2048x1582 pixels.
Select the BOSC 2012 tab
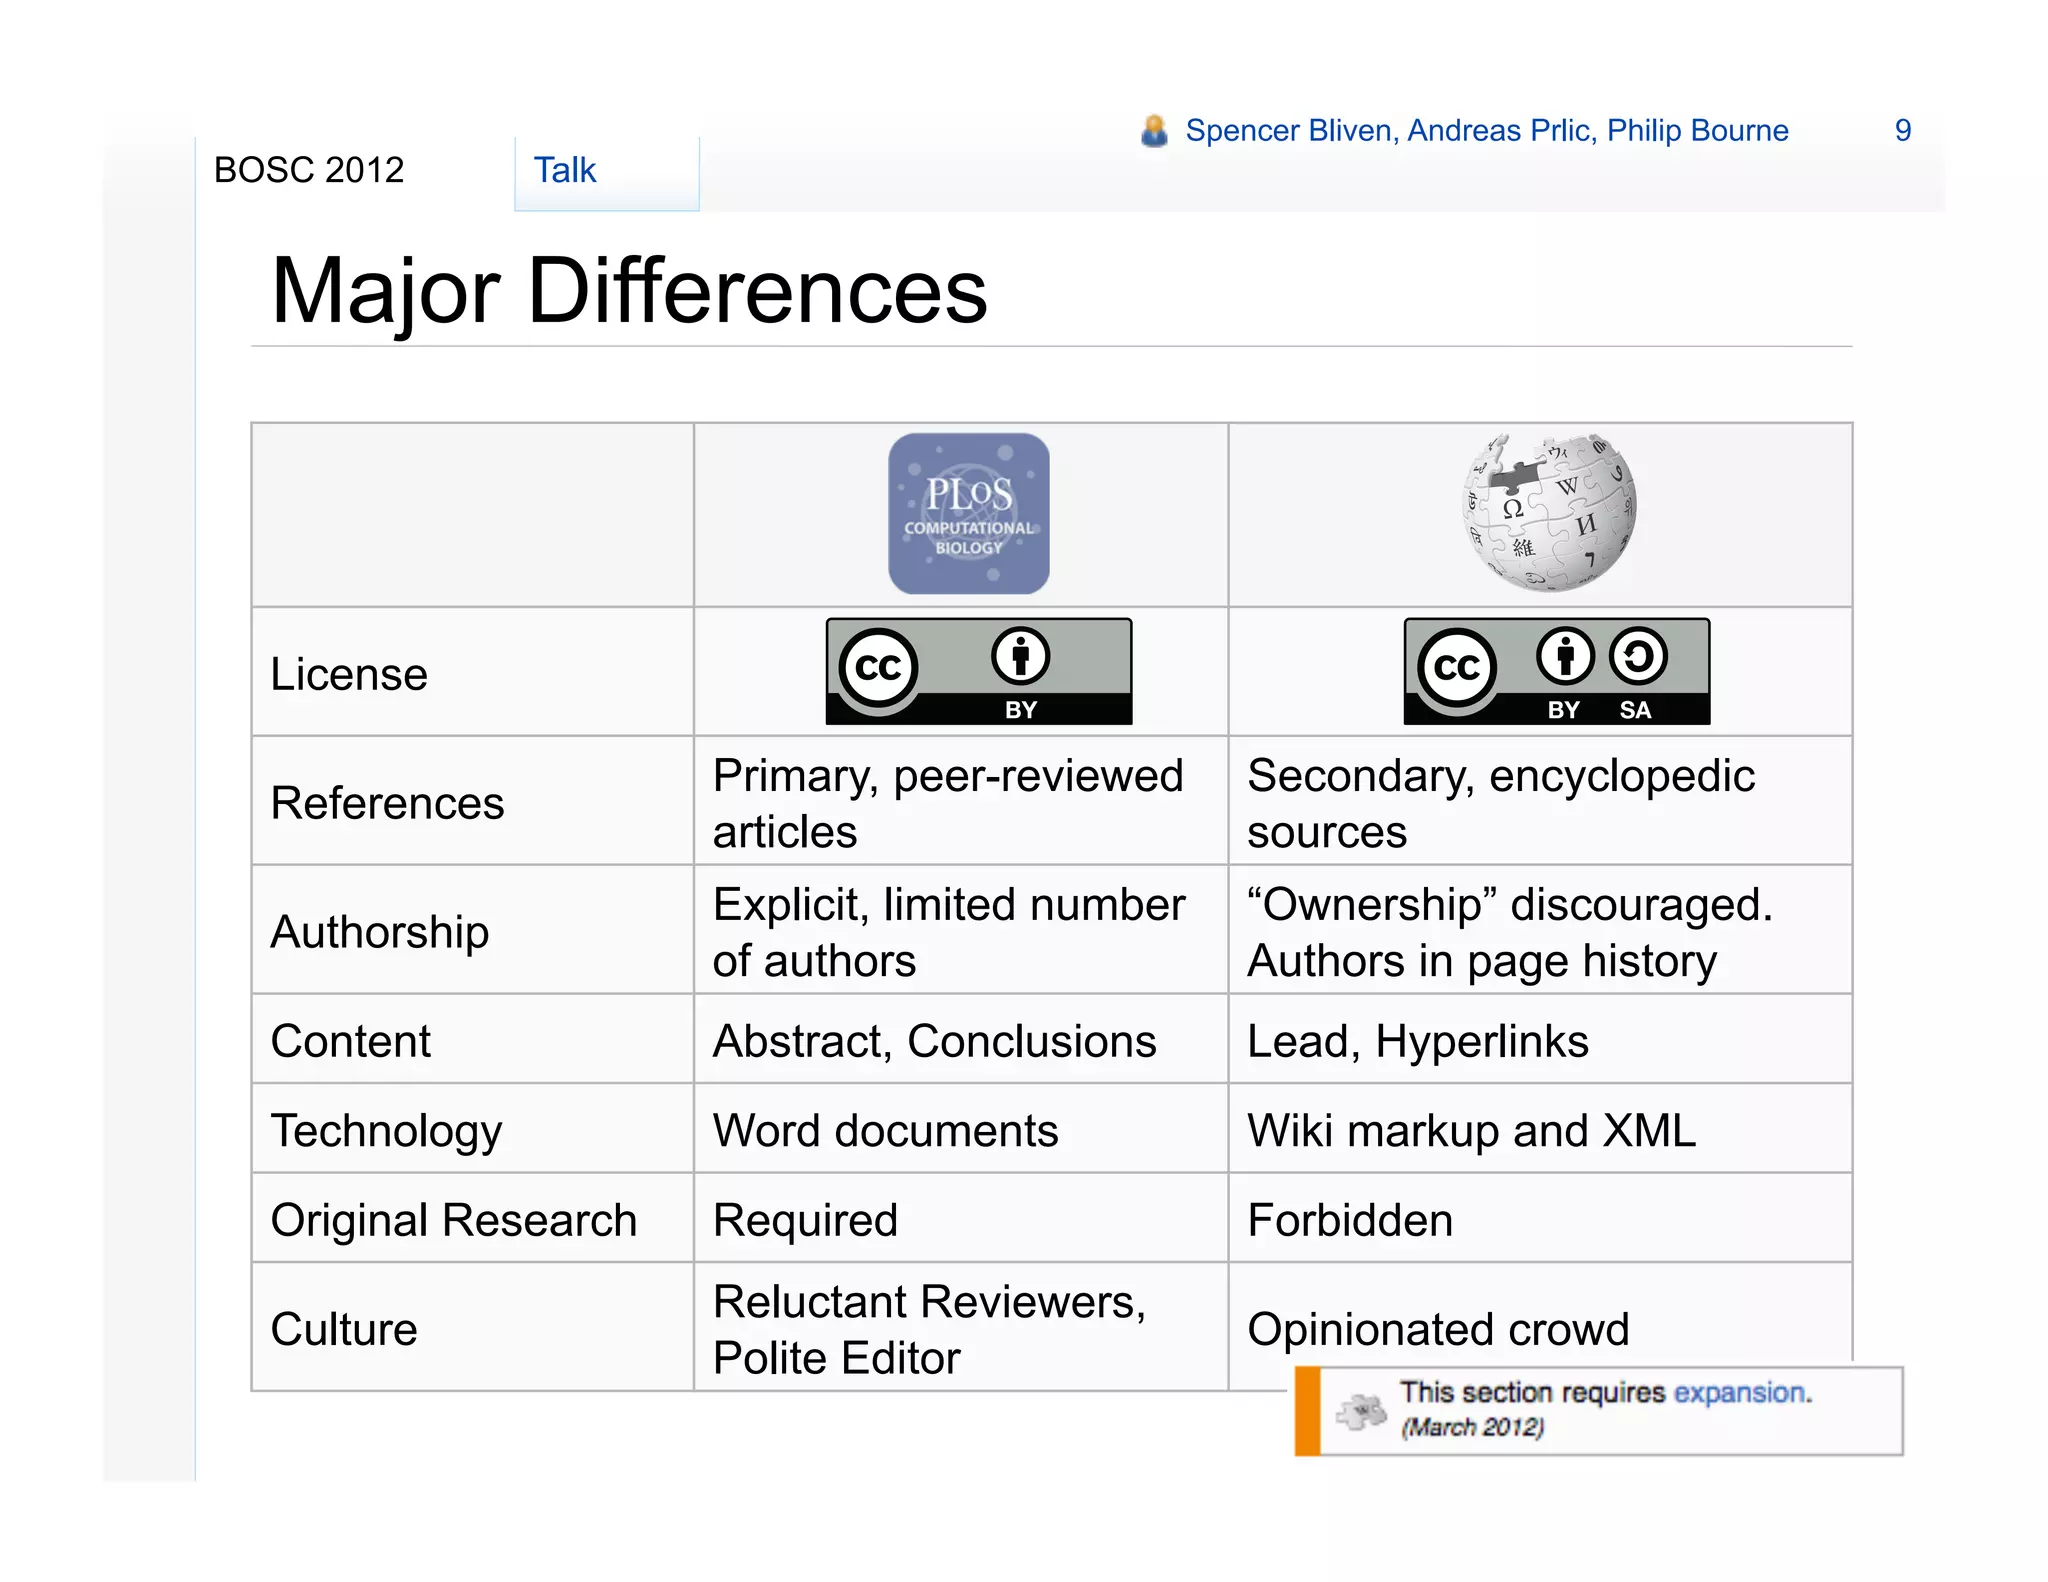point(309,170)
